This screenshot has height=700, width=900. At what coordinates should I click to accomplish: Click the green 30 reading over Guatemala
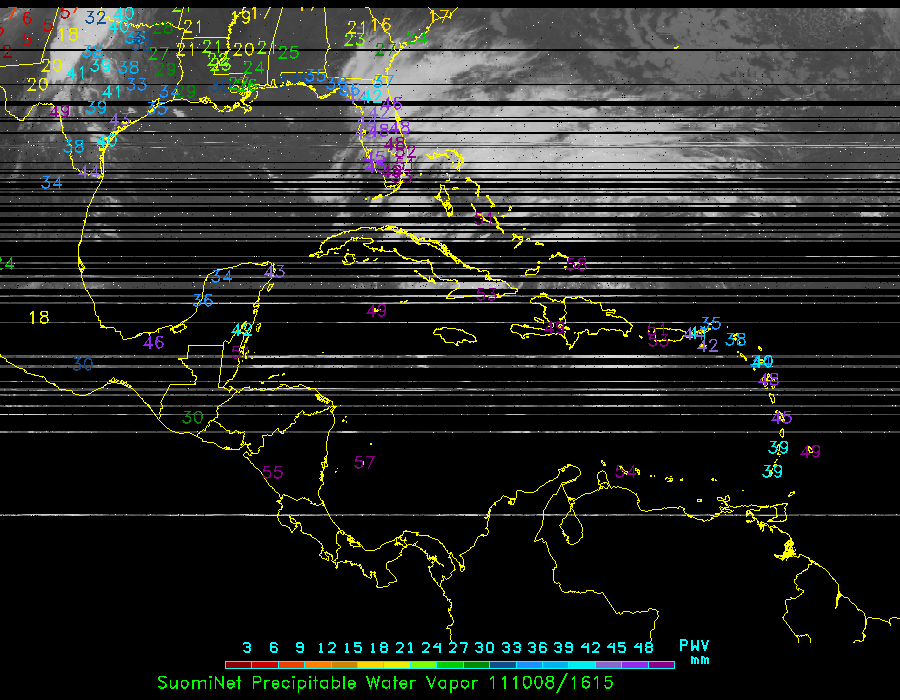193,417
